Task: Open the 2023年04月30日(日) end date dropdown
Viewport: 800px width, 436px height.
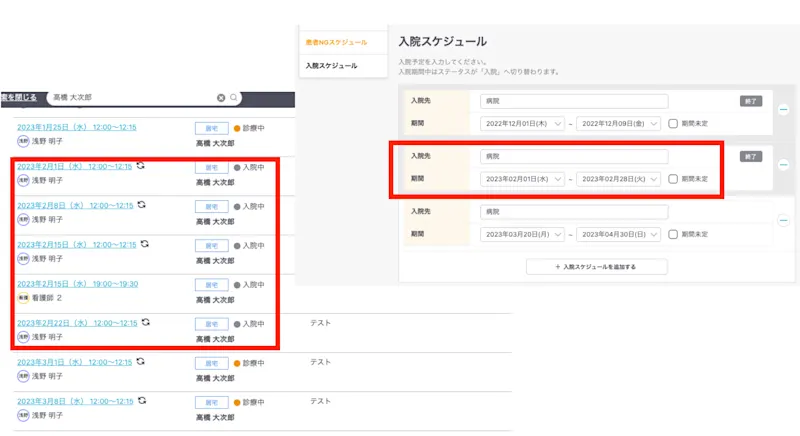Action: tap(618, 234)
